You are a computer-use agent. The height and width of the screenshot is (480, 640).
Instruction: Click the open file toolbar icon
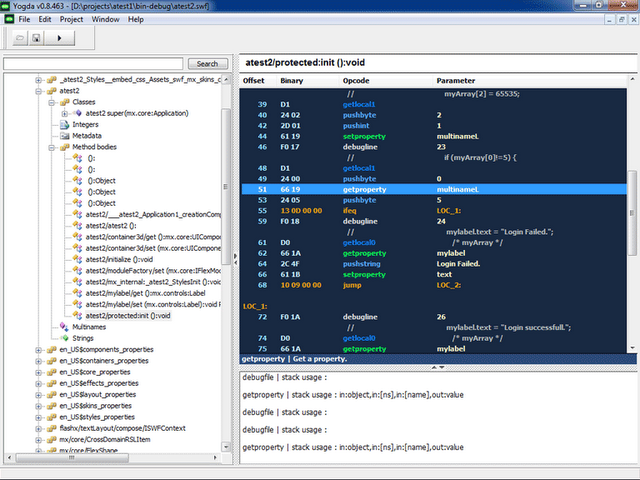19,38
